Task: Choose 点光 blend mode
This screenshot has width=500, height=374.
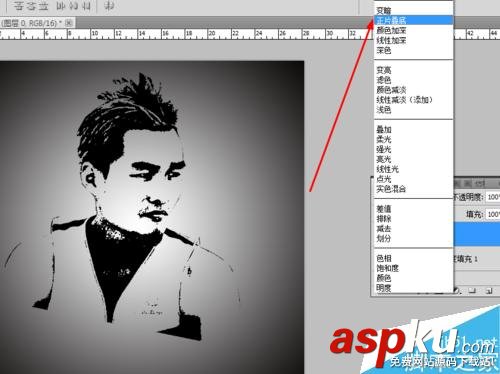Action: (x=413, y=179)
